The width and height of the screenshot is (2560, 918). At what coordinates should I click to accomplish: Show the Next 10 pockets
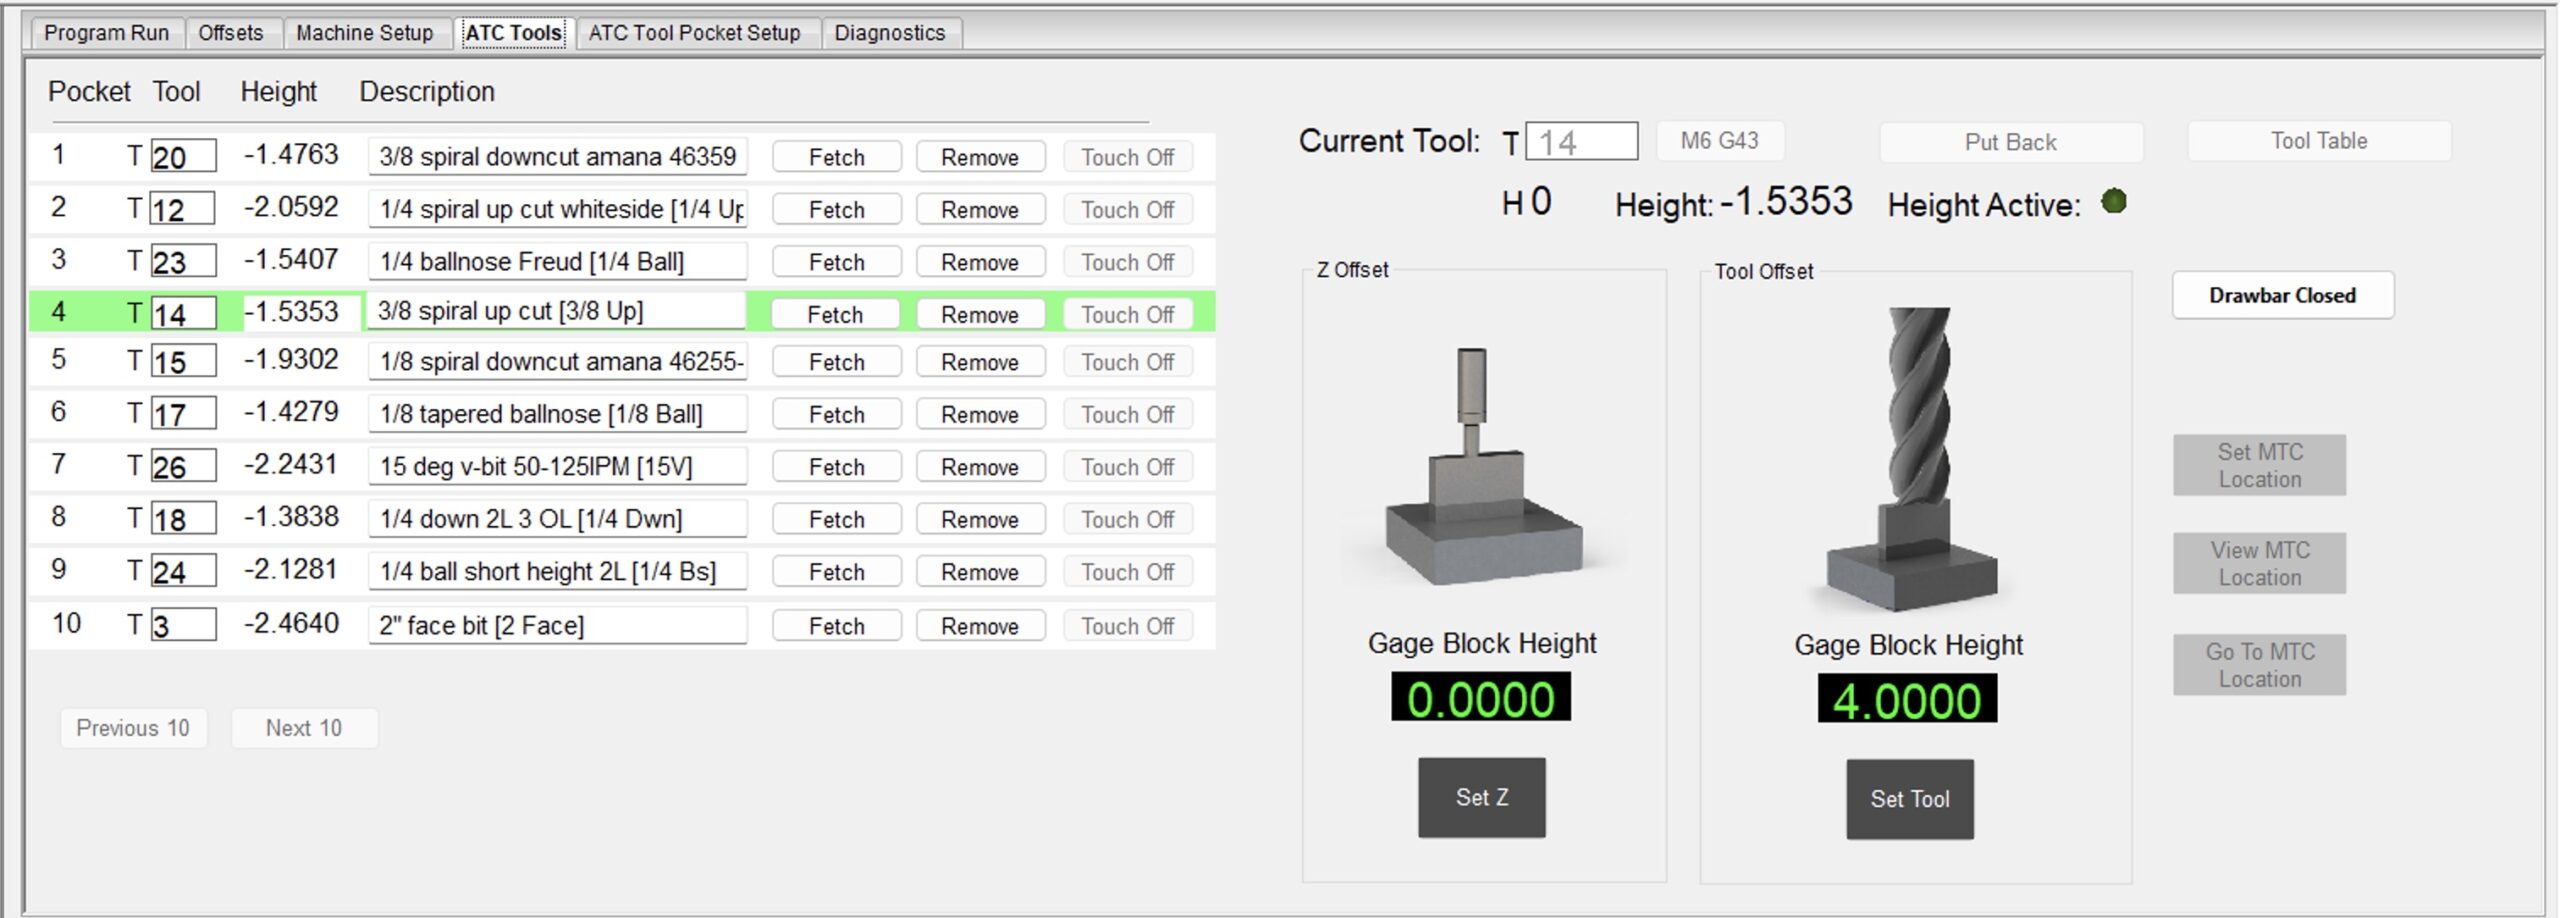(x=303, y=728)
